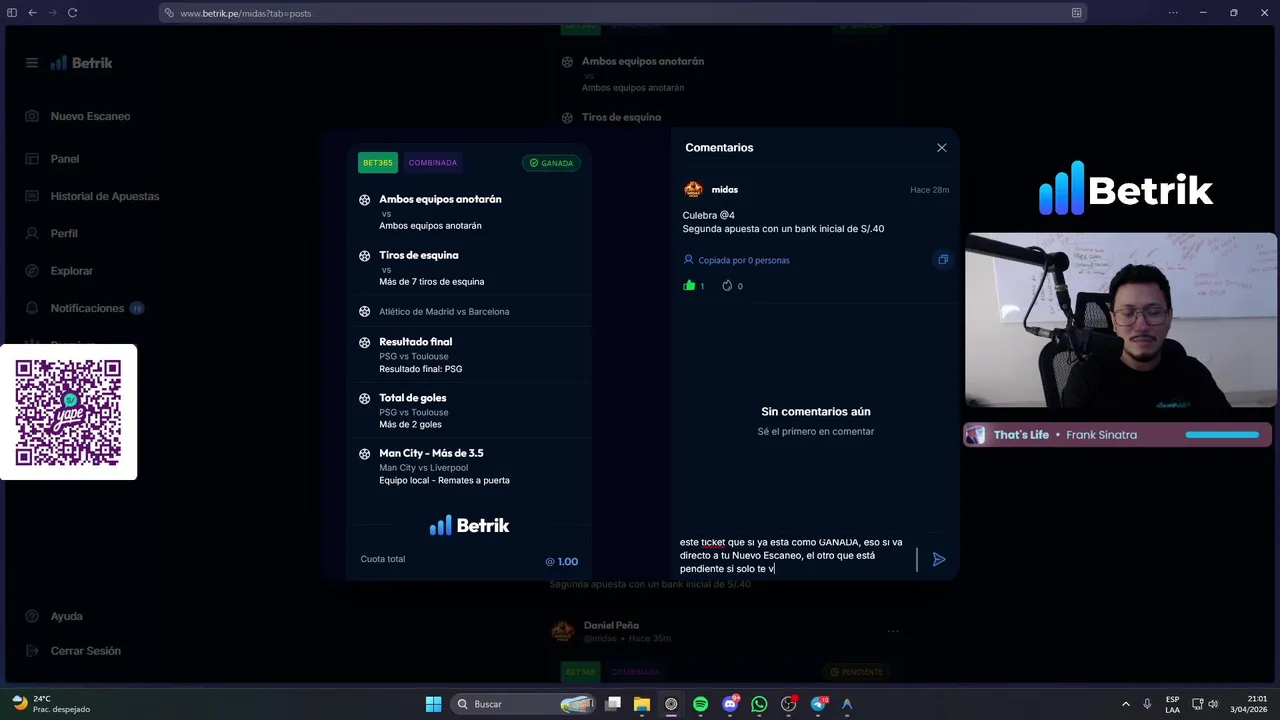The image size is (1280, 720).
Task: Send the typed comment
Action: coord(939,559)
